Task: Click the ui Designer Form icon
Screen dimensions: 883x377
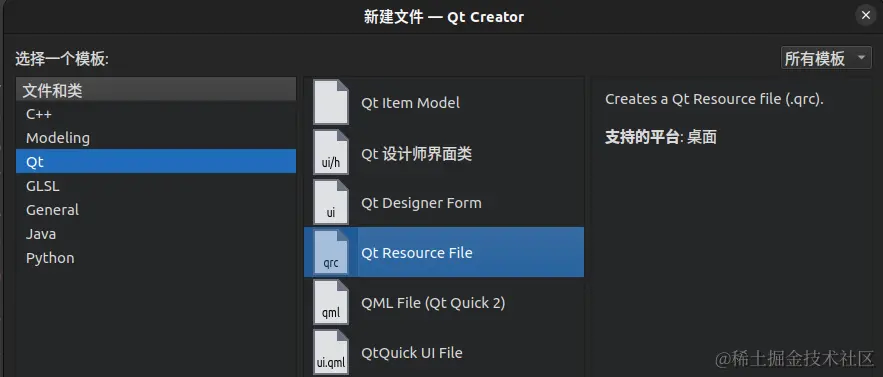Action: click(331, 202)
